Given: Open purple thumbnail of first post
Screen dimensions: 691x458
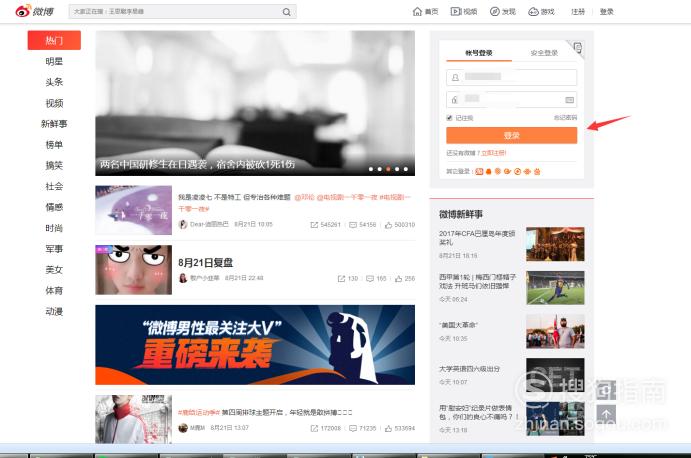Looking at the screenshot, I should pos(134,210).
